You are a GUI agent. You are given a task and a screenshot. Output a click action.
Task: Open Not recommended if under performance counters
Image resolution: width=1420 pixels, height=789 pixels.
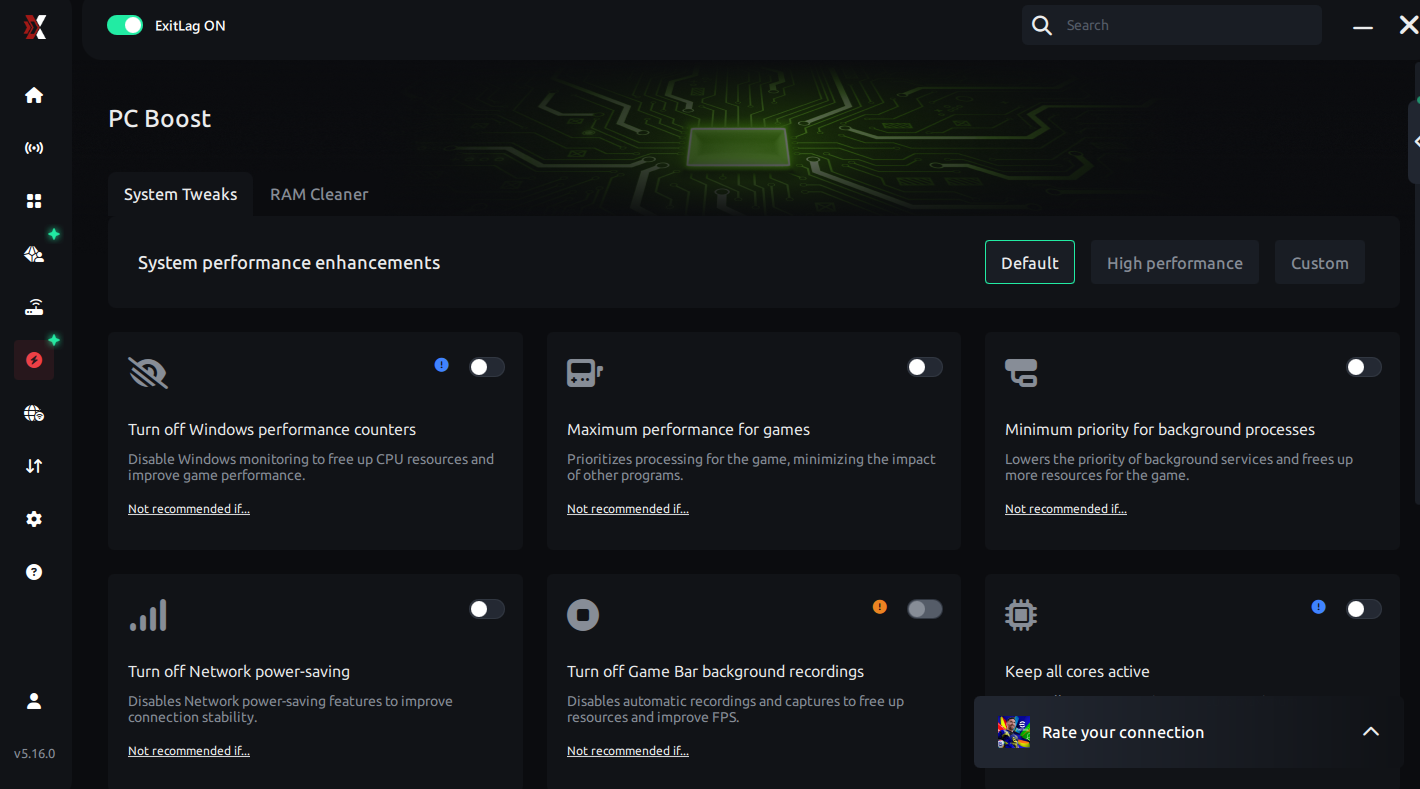click(x=189, y=509)
